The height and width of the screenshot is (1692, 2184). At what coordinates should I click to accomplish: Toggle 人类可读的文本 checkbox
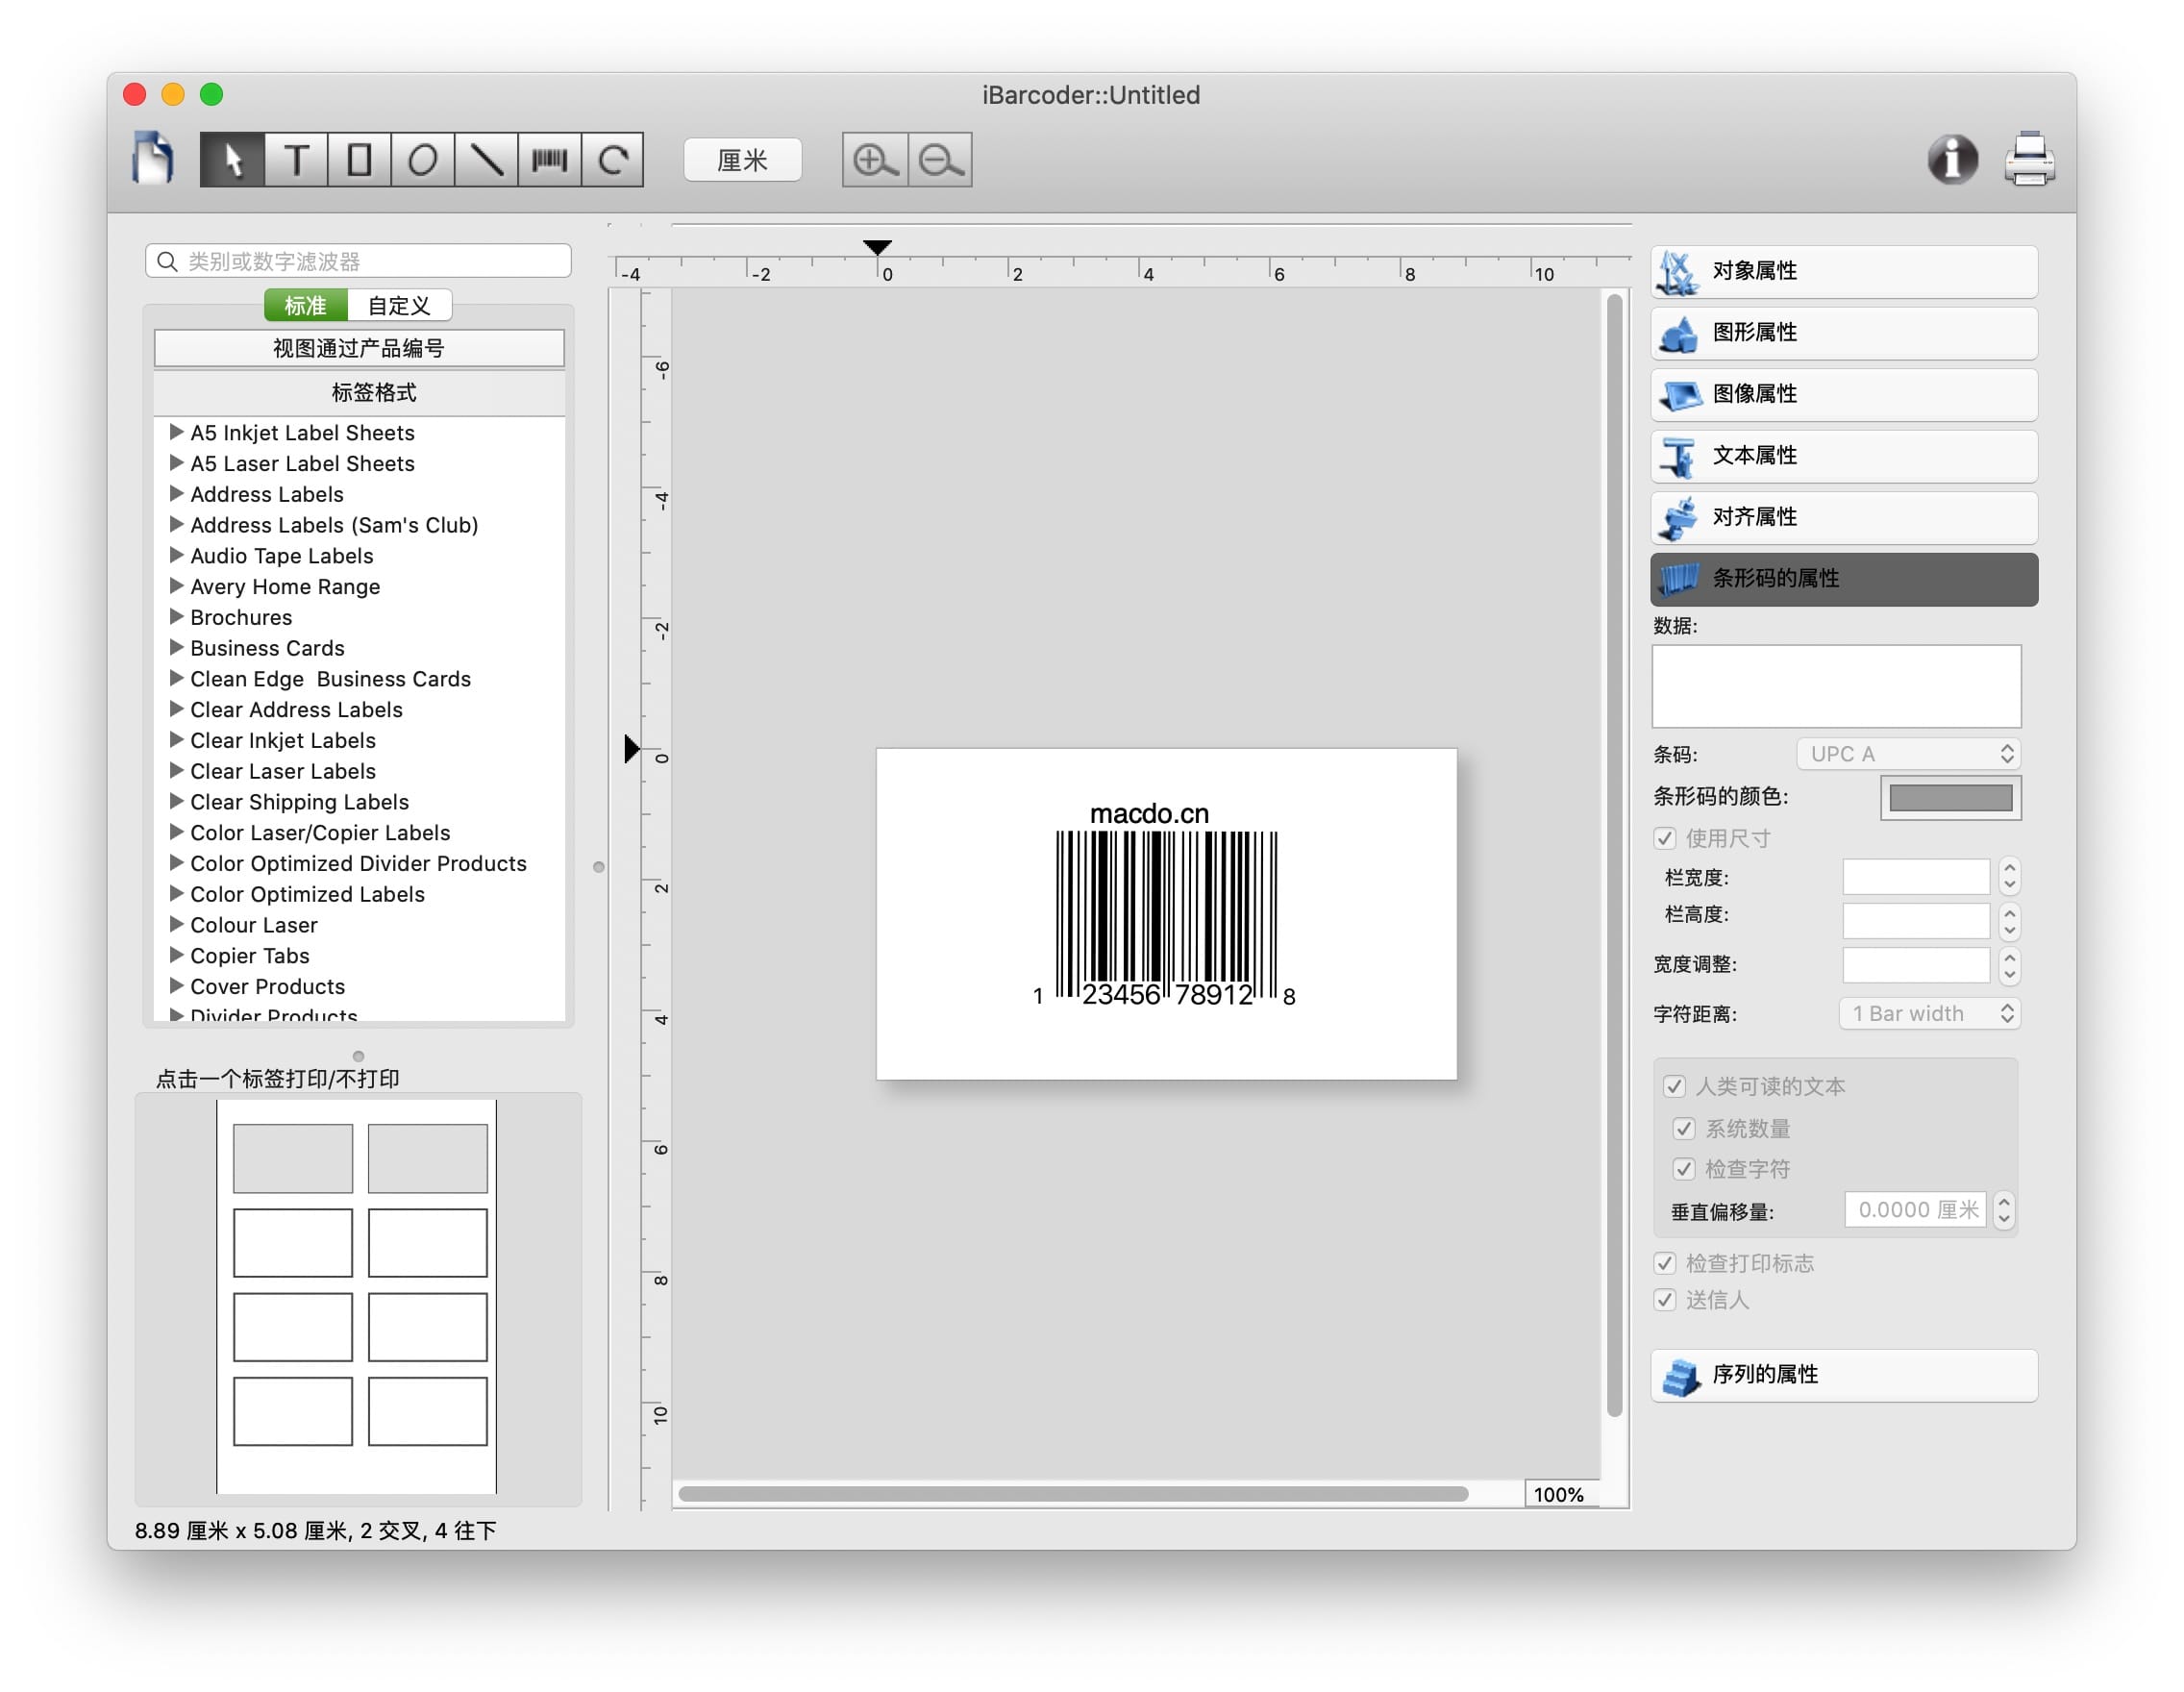click(x=1674, y=1086)
